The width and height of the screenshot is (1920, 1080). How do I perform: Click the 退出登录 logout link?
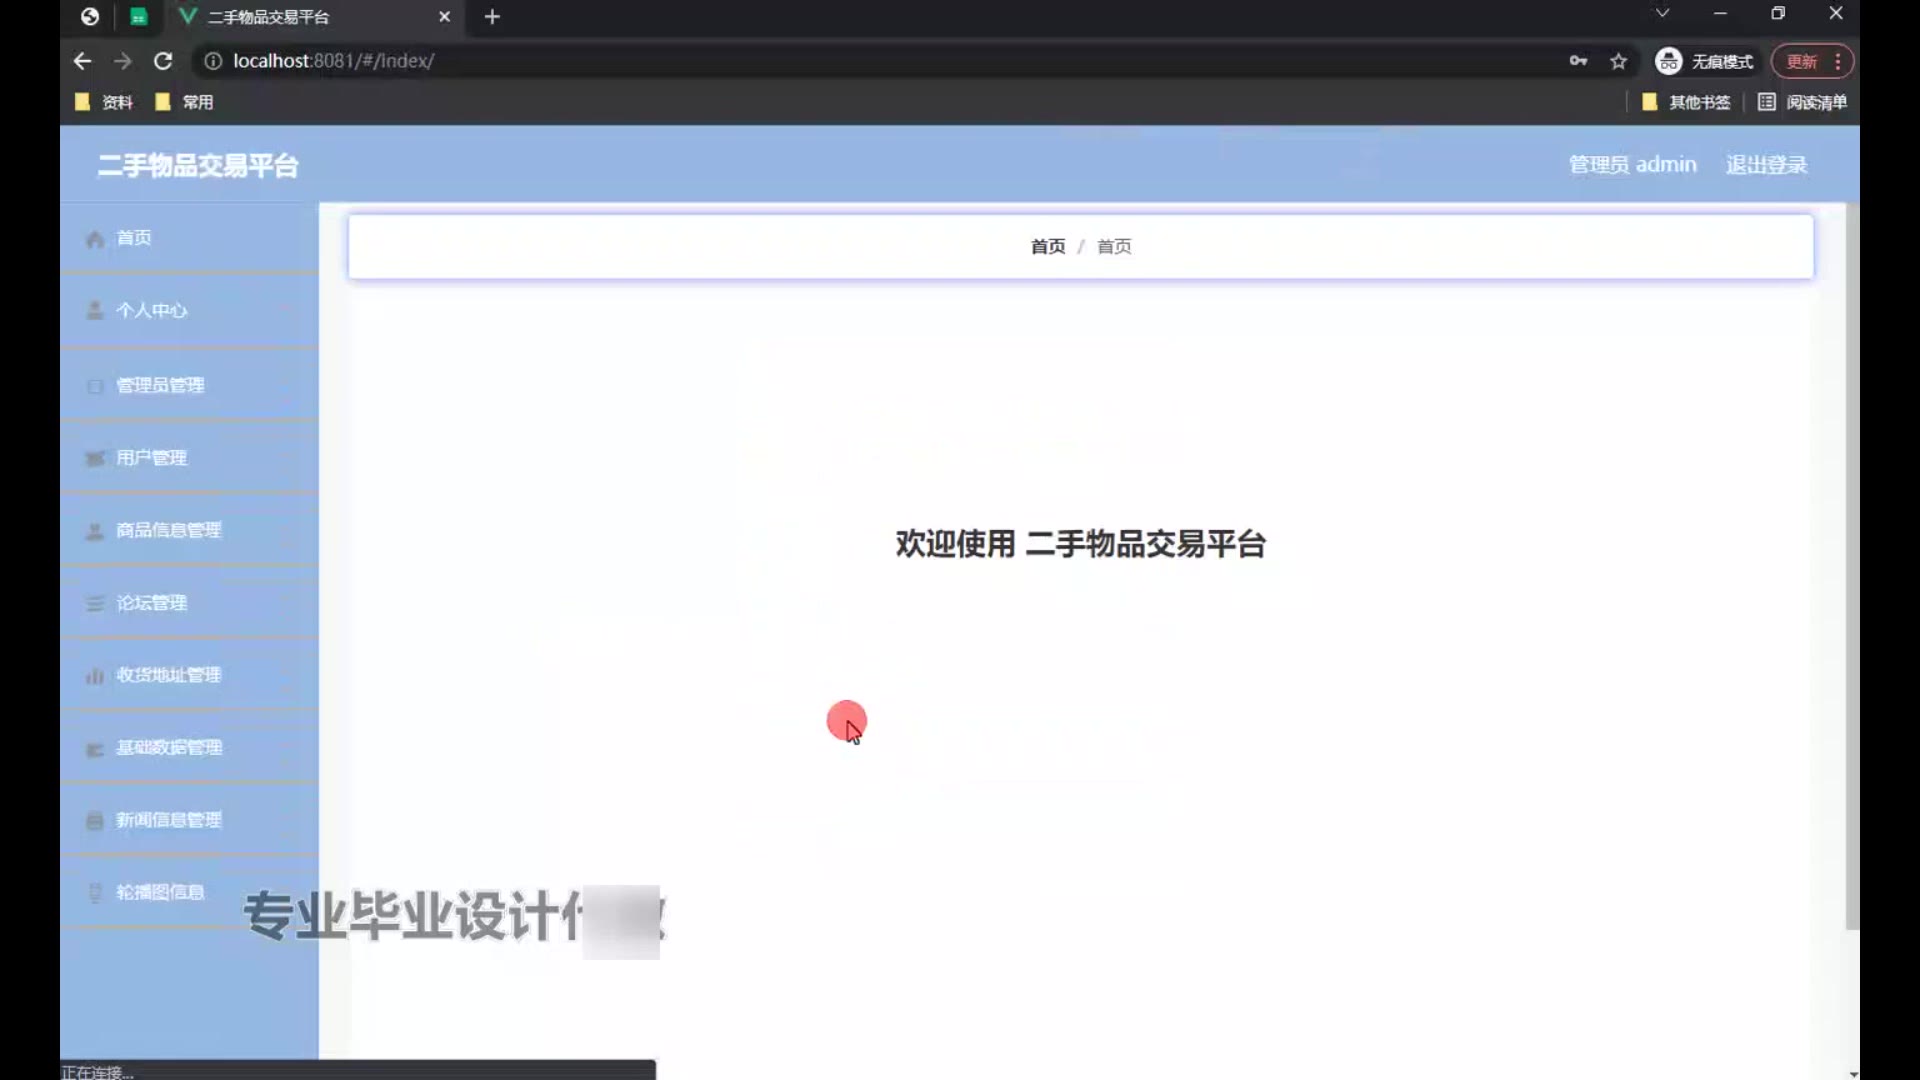coord(1766,165)
